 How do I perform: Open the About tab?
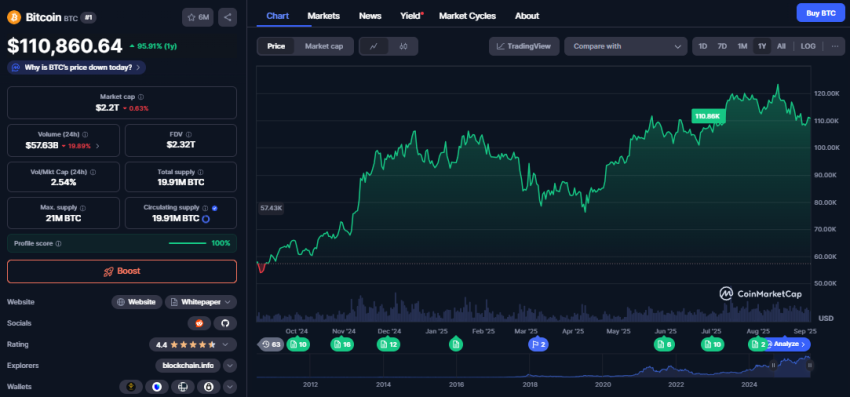coord(527,16)
